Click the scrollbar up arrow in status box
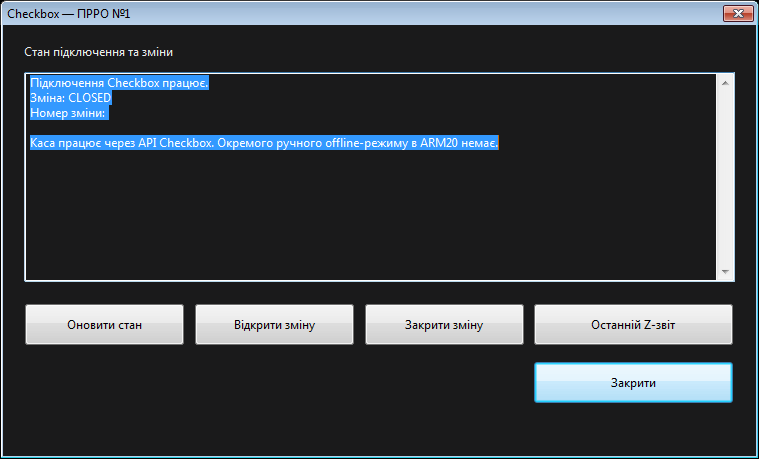Viewport: 759px width, 459px height. tap(725, 83)
